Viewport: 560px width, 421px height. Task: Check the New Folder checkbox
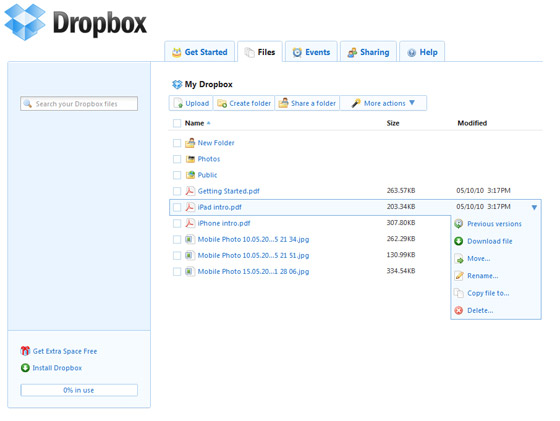(x=177, y=143)
